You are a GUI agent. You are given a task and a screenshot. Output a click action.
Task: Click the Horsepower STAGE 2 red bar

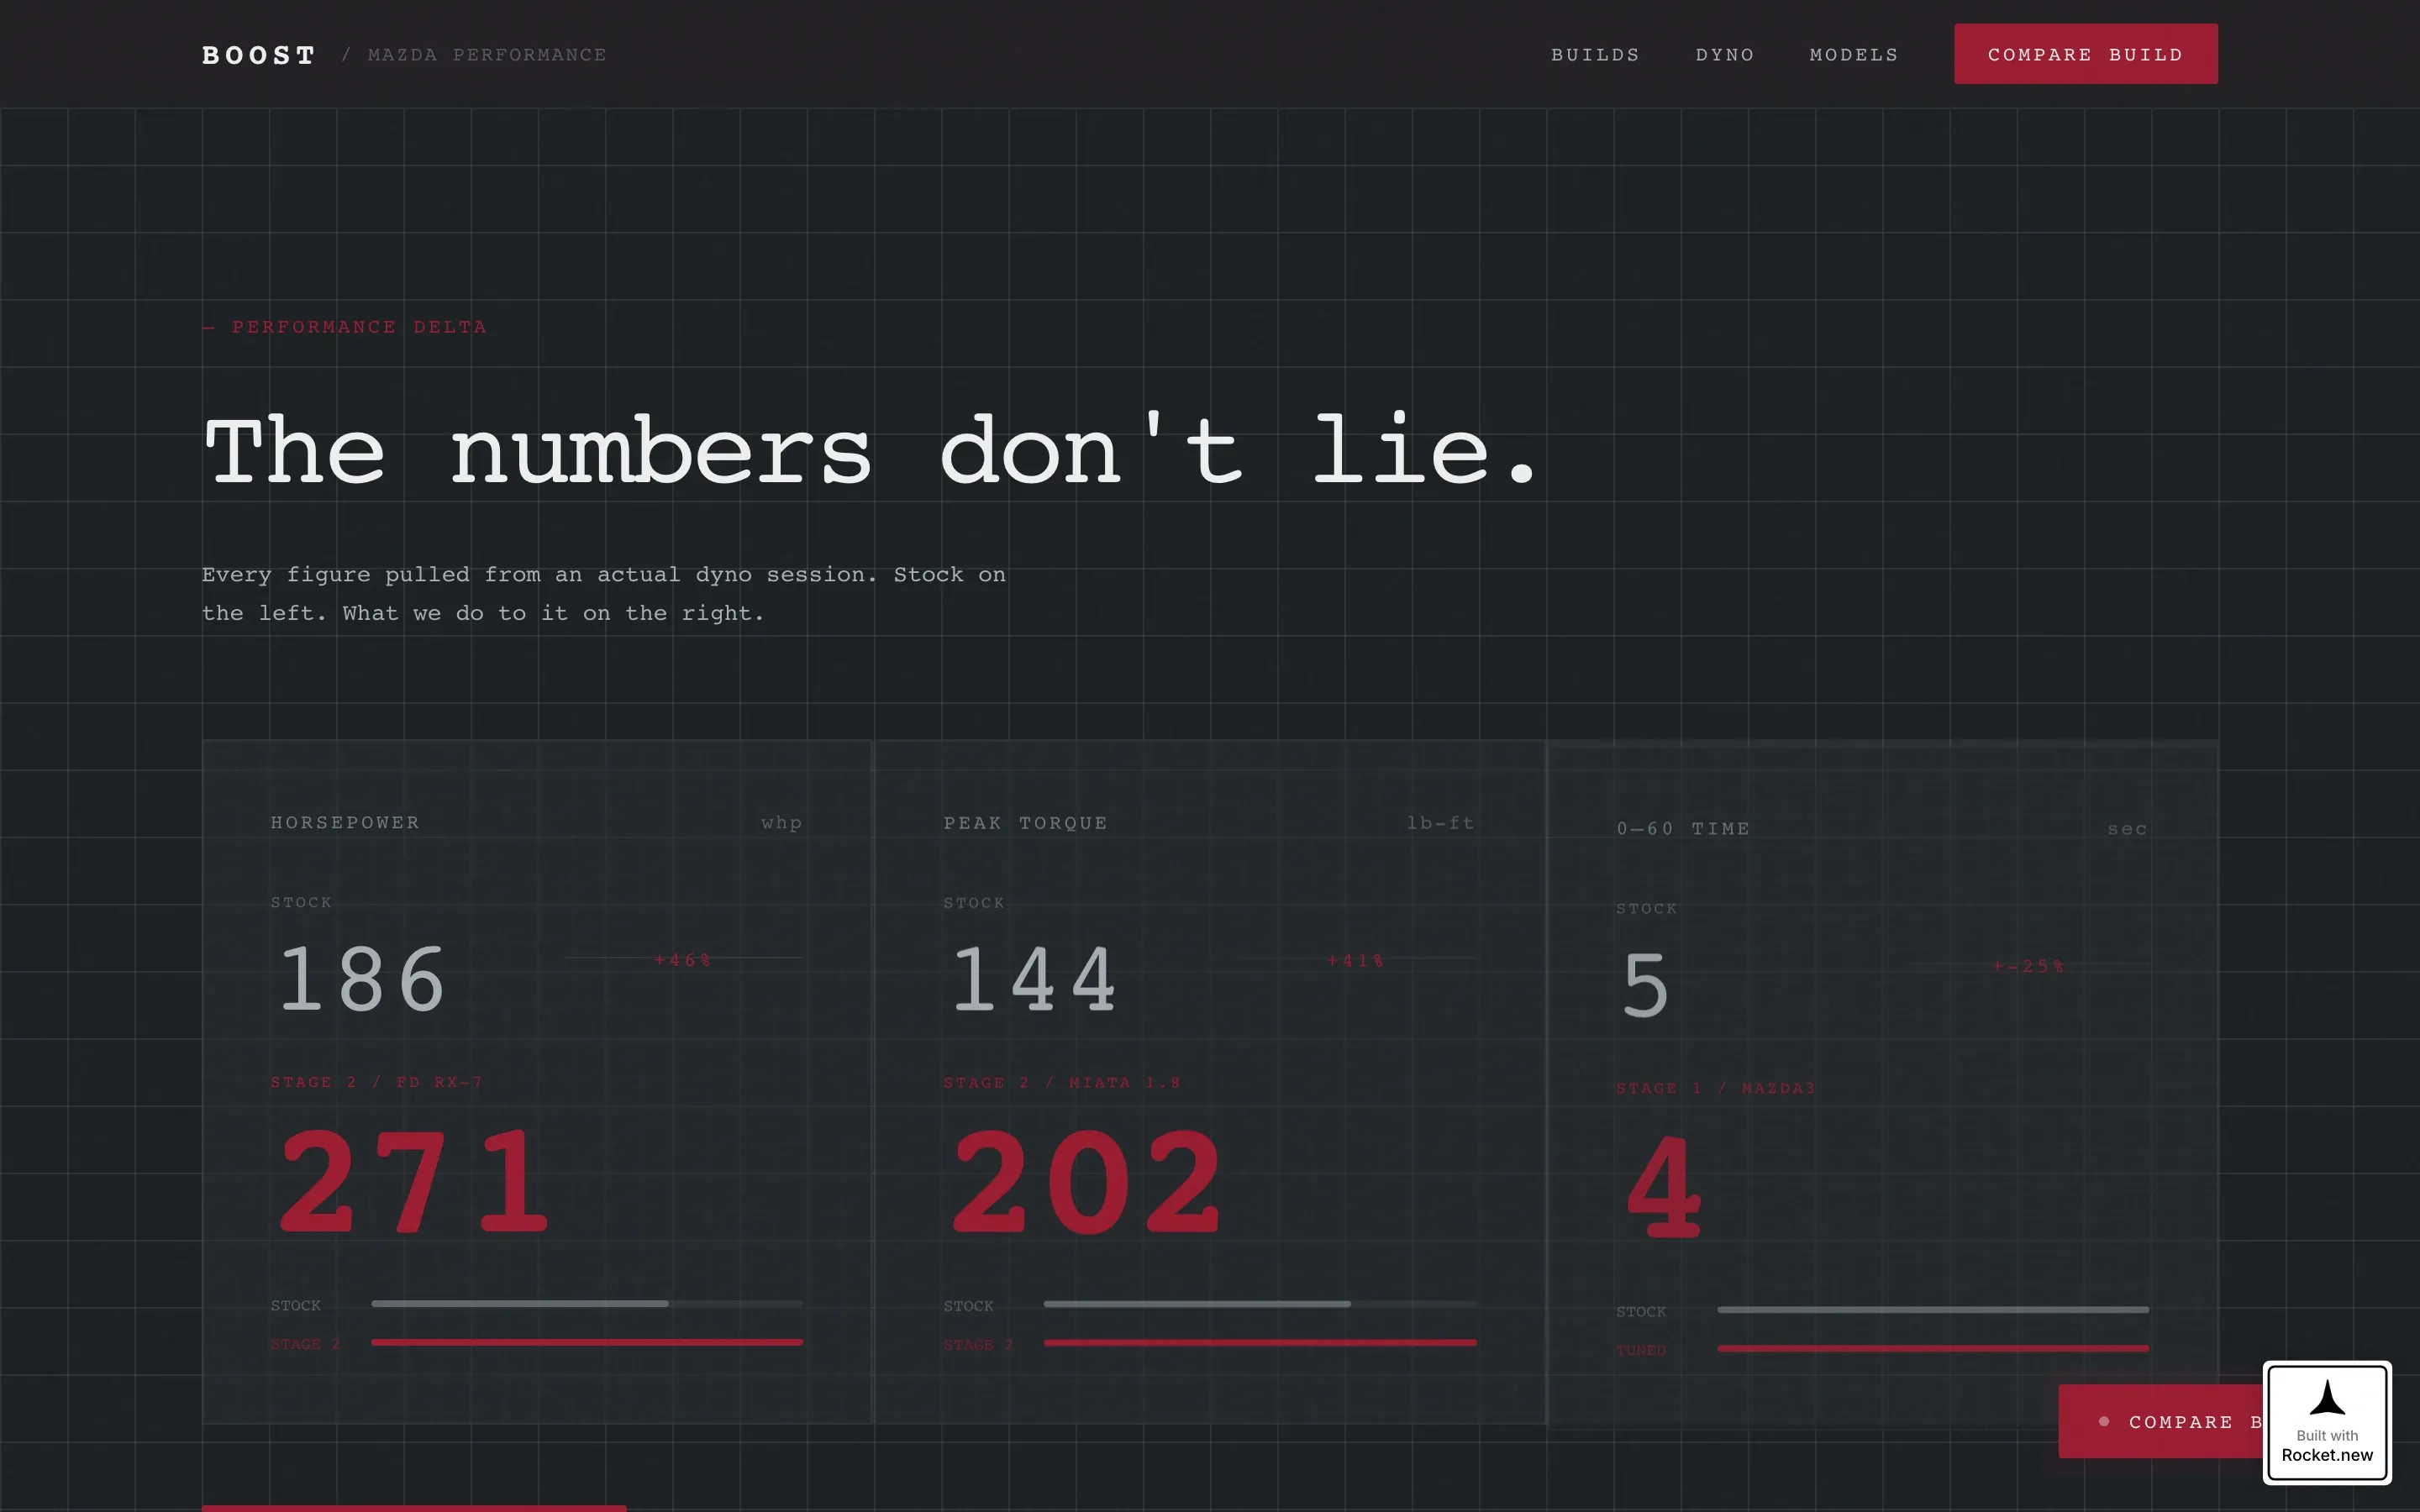pyautogui.click(x=587, y=1342)
